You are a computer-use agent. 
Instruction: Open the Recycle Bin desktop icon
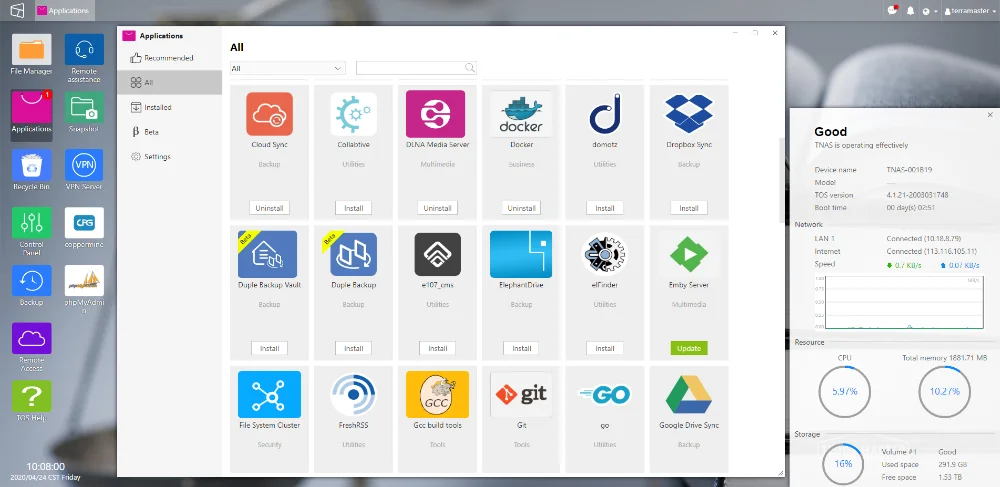(x=31, y=165)
